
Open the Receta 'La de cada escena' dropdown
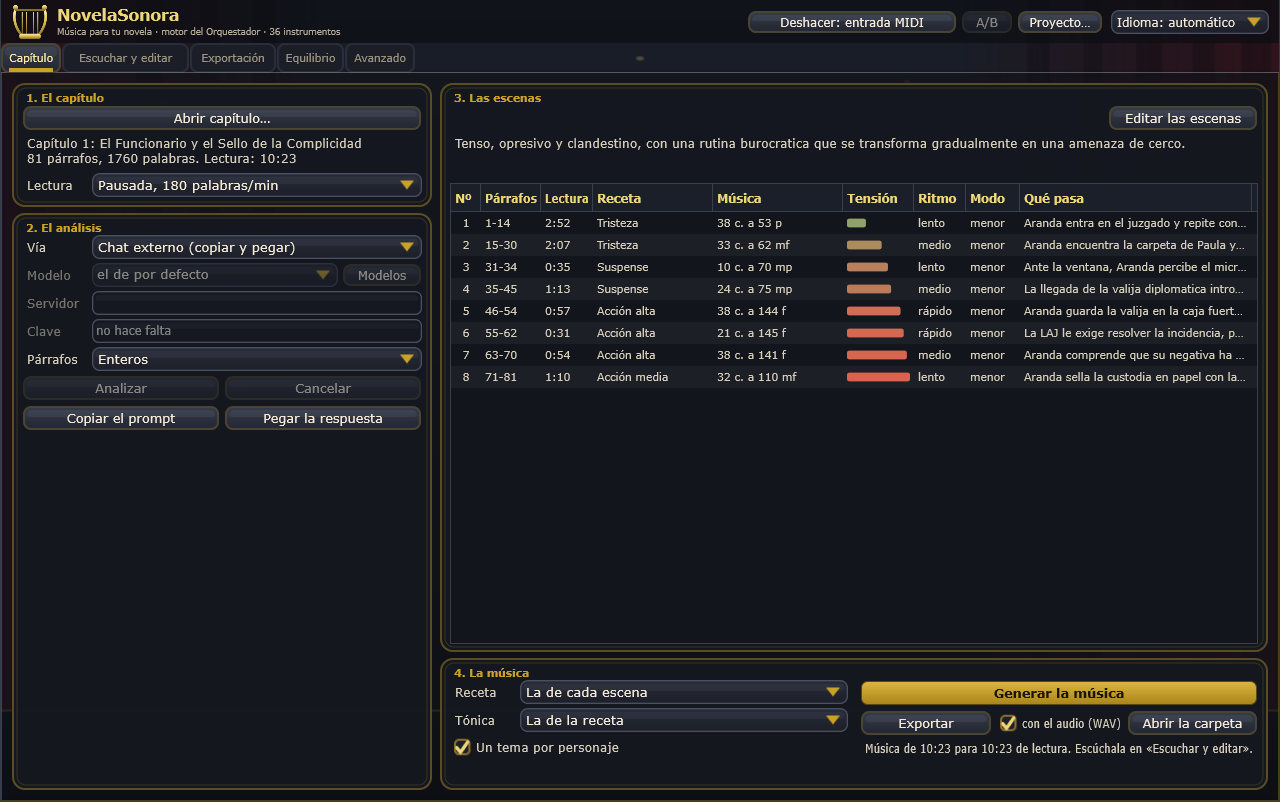[684, 692]
